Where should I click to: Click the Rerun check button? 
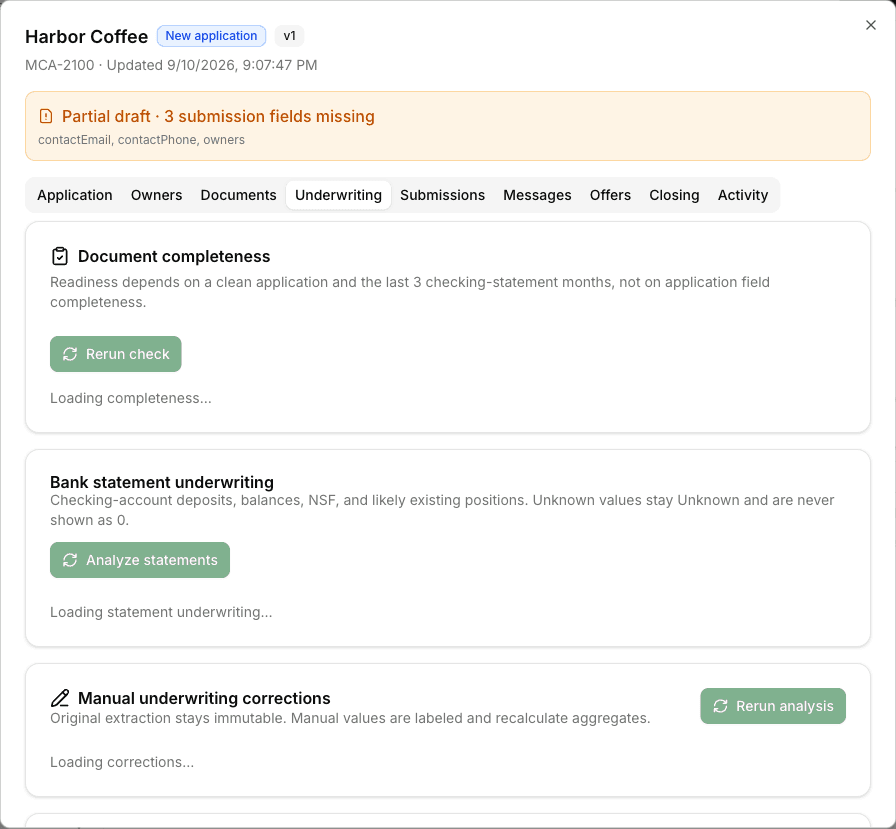(115, 354)
